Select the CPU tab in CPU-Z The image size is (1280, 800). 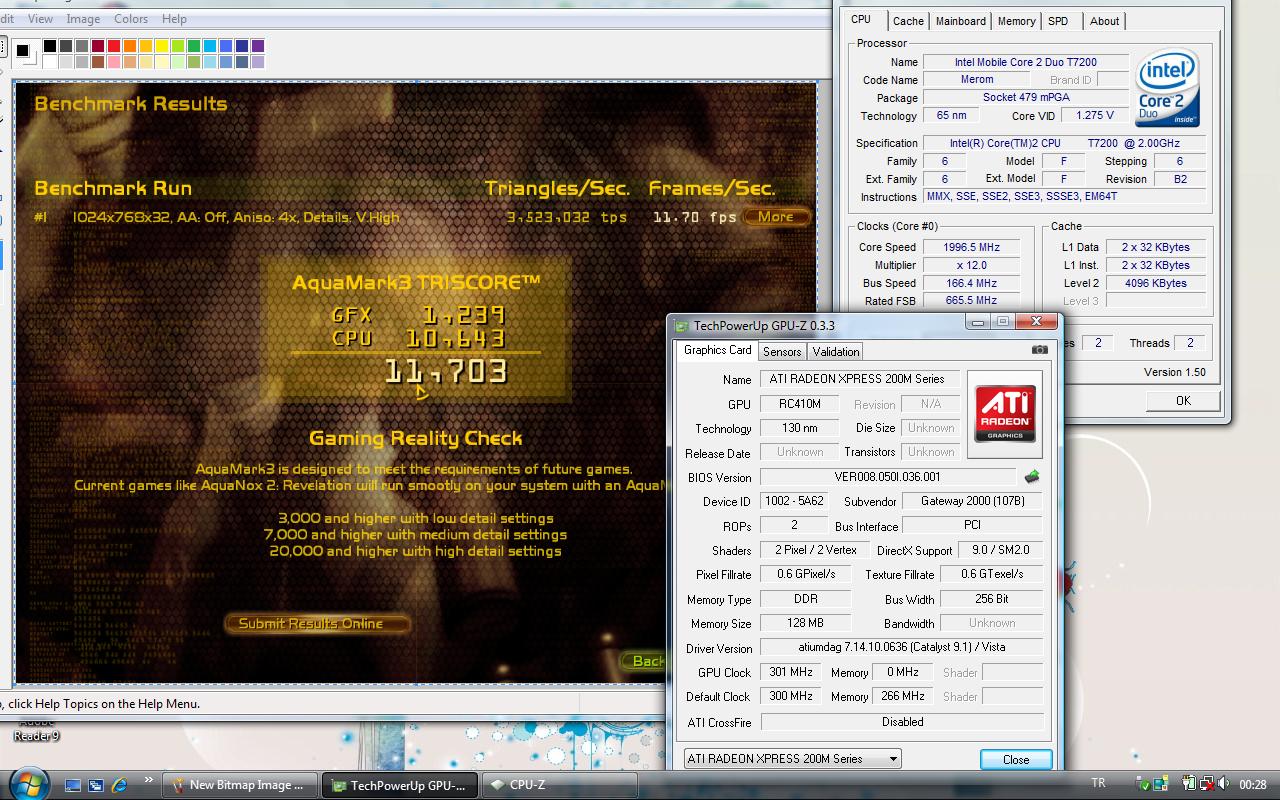coord(861,19)
